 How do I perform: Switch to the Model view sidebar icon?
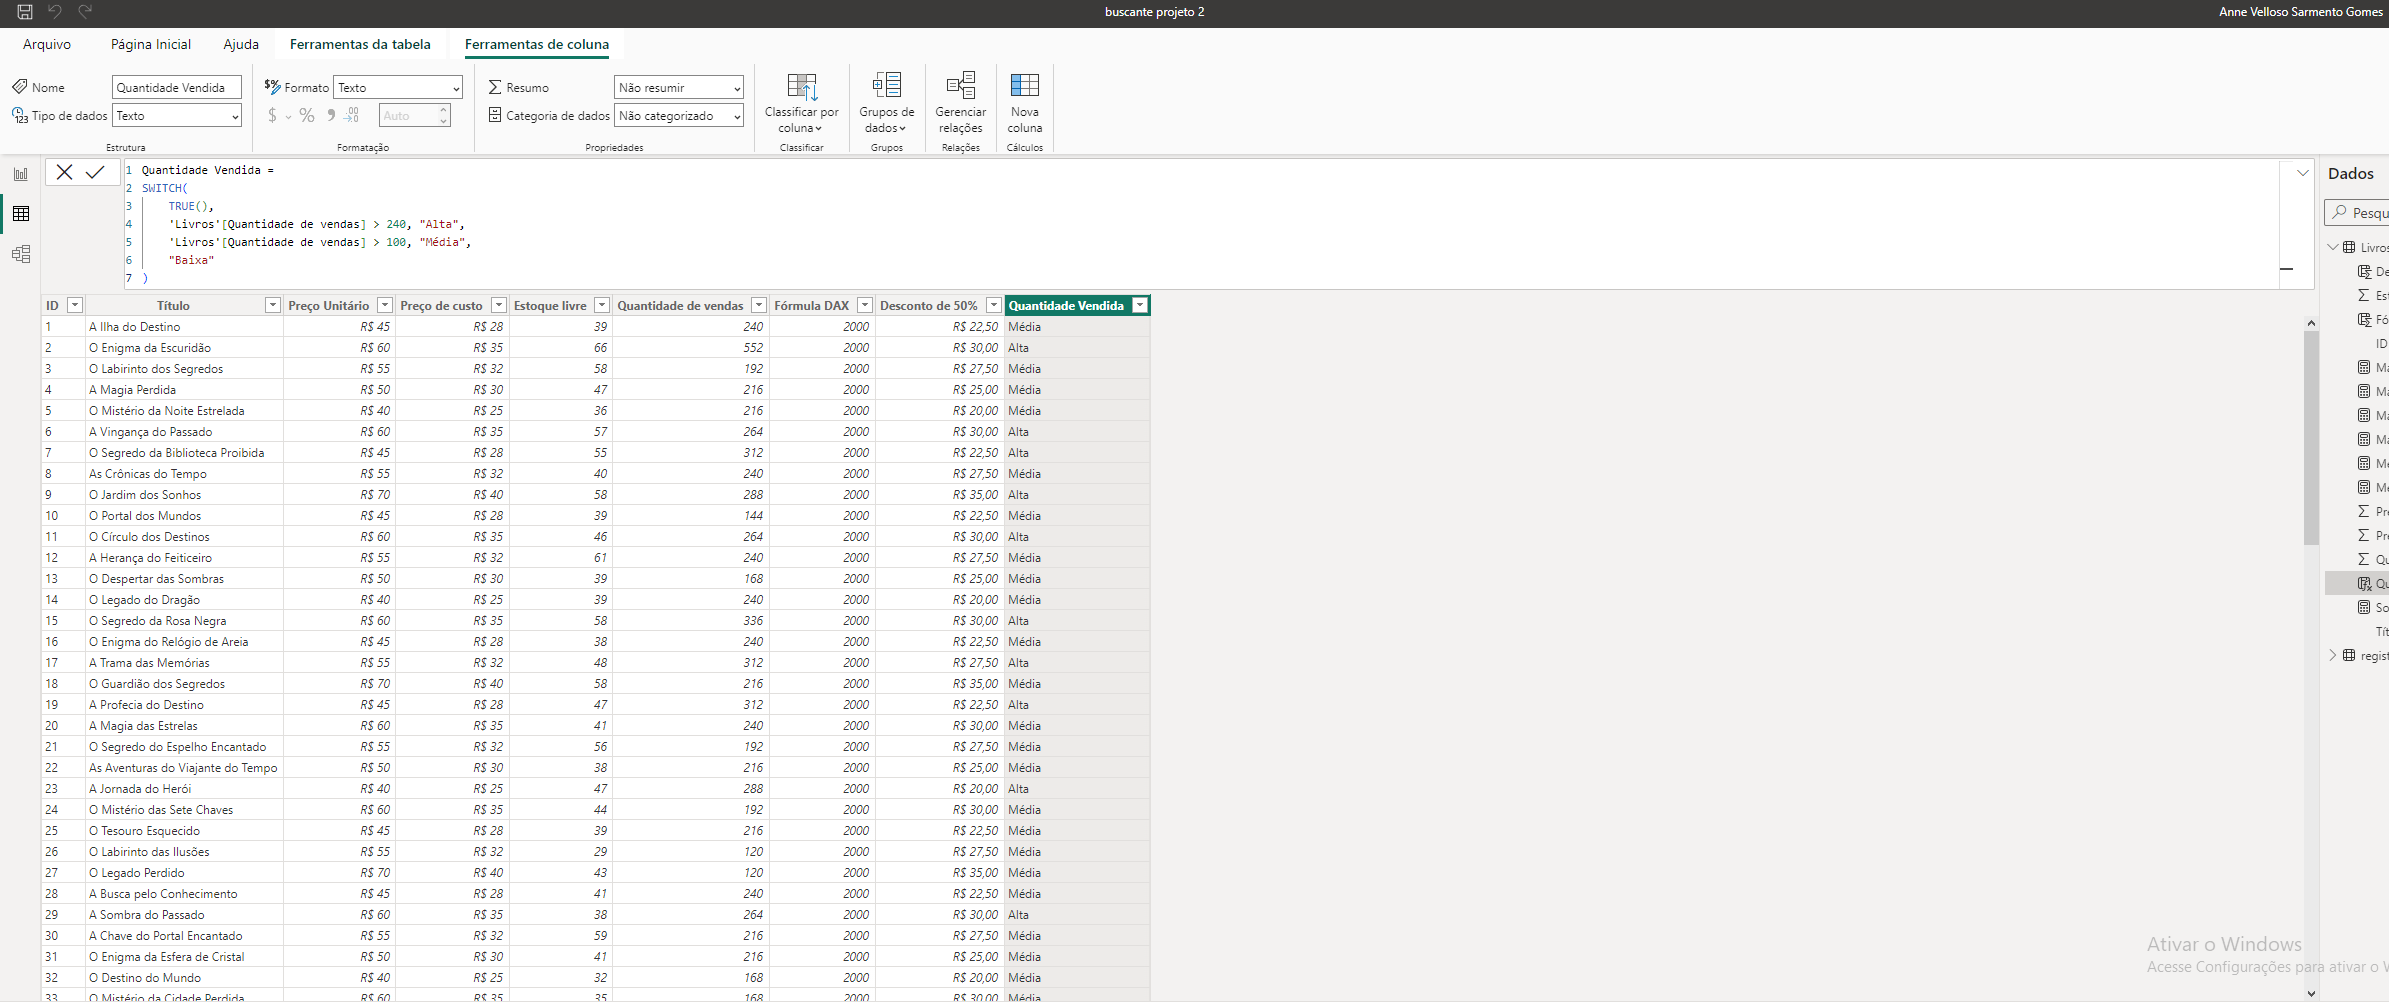[x=21, y=254]
